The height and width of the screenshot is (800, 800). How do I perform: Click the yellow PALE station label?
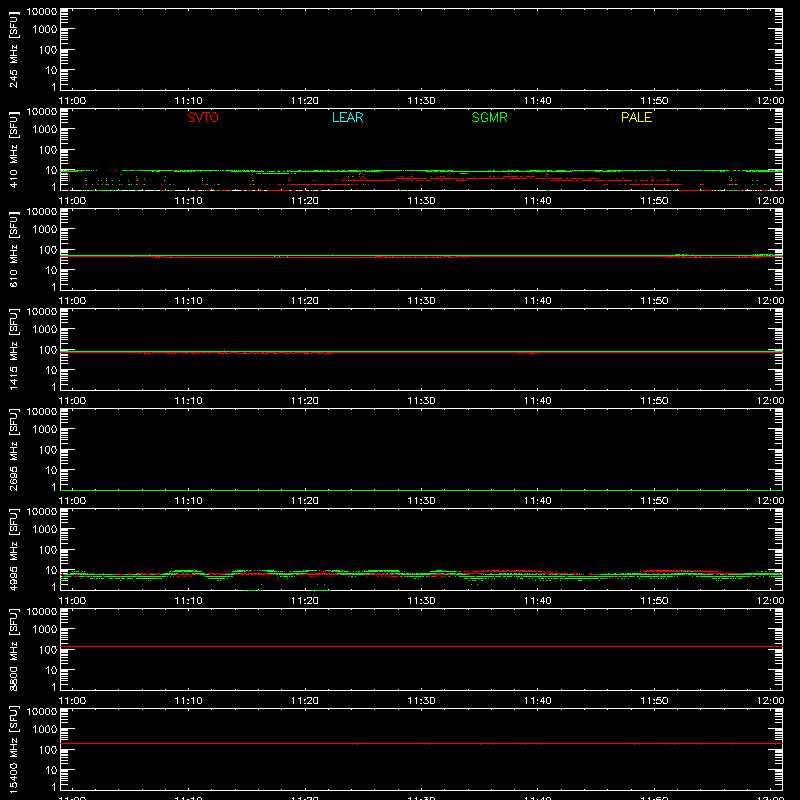point(636,117)
